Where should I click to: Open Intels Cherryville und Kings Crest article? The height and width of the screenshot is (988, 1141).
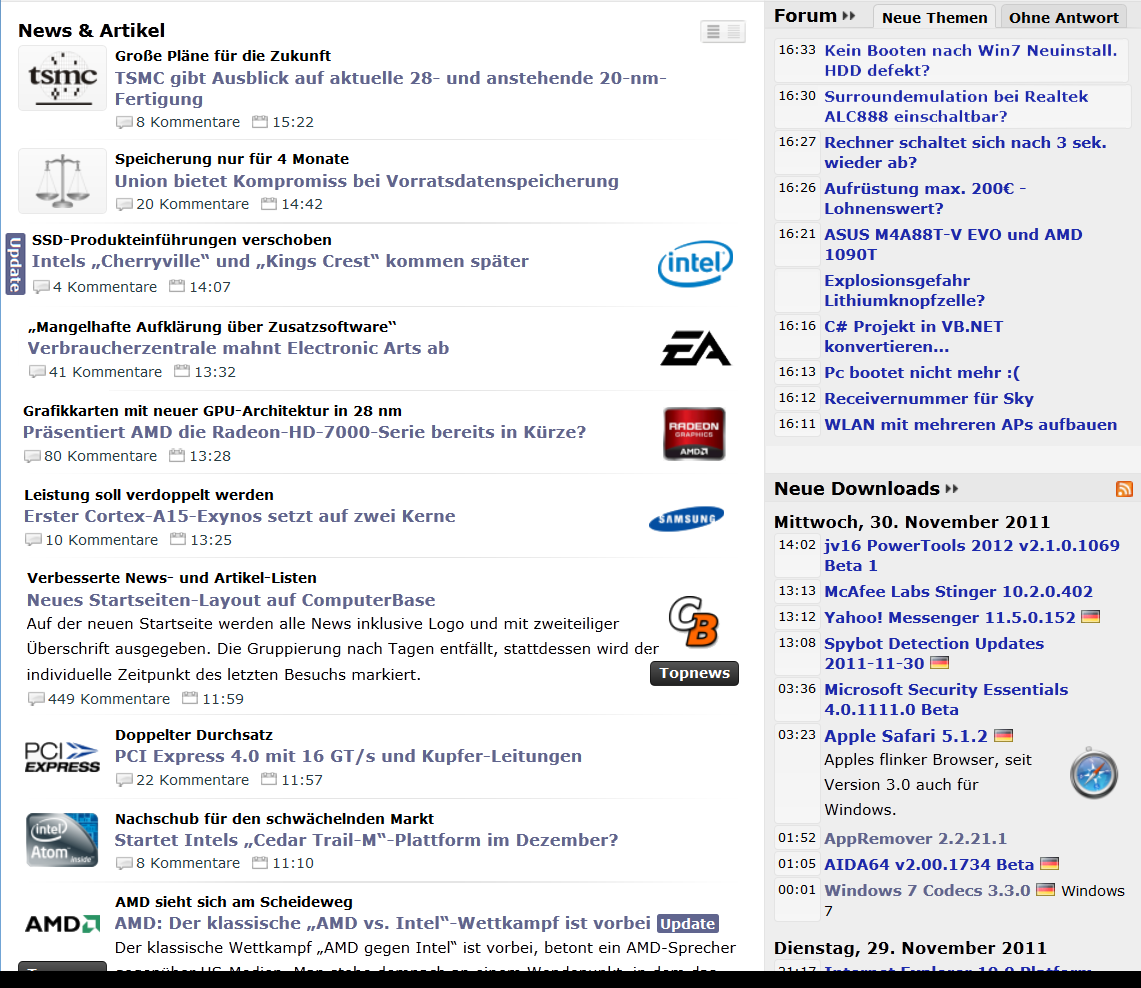[x=280, y=261]
